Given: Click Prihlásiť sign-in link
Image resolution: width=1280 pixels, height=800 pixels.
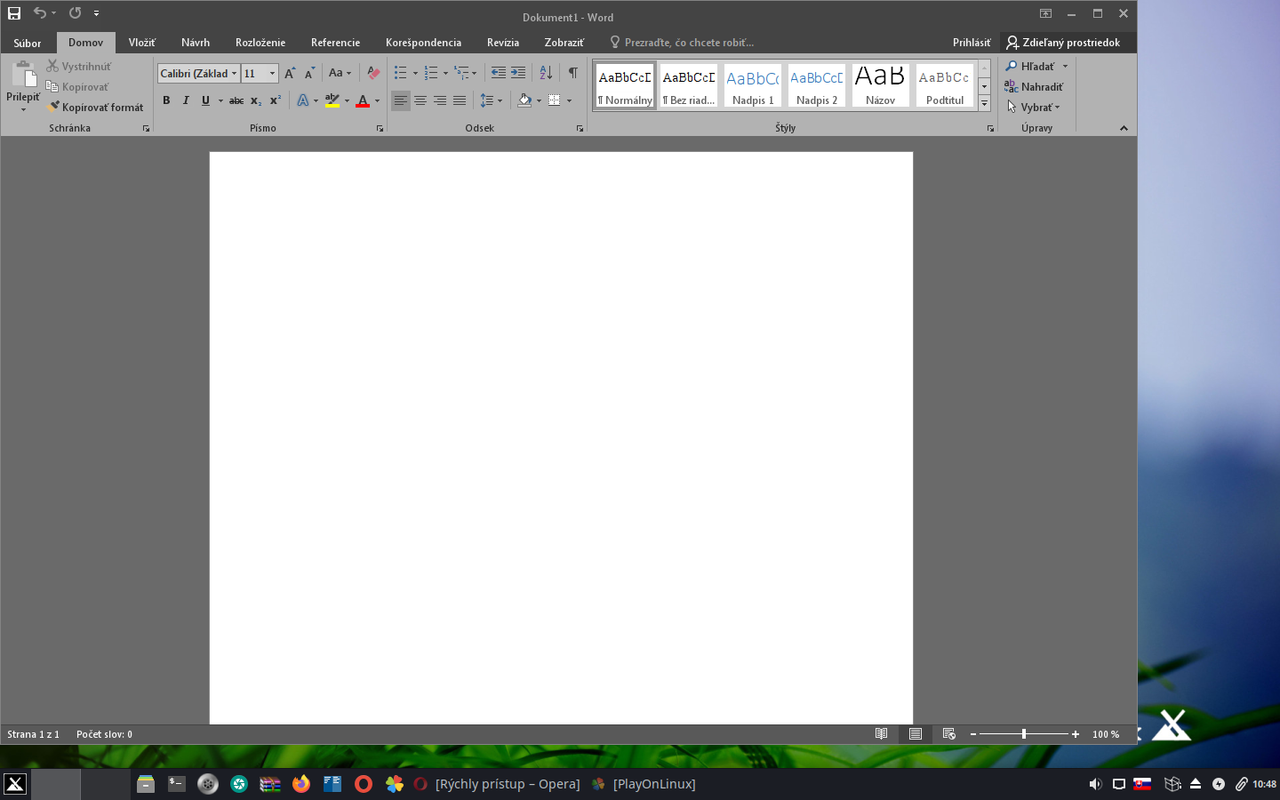Looking at the screenshot, I should click(971, 43).
